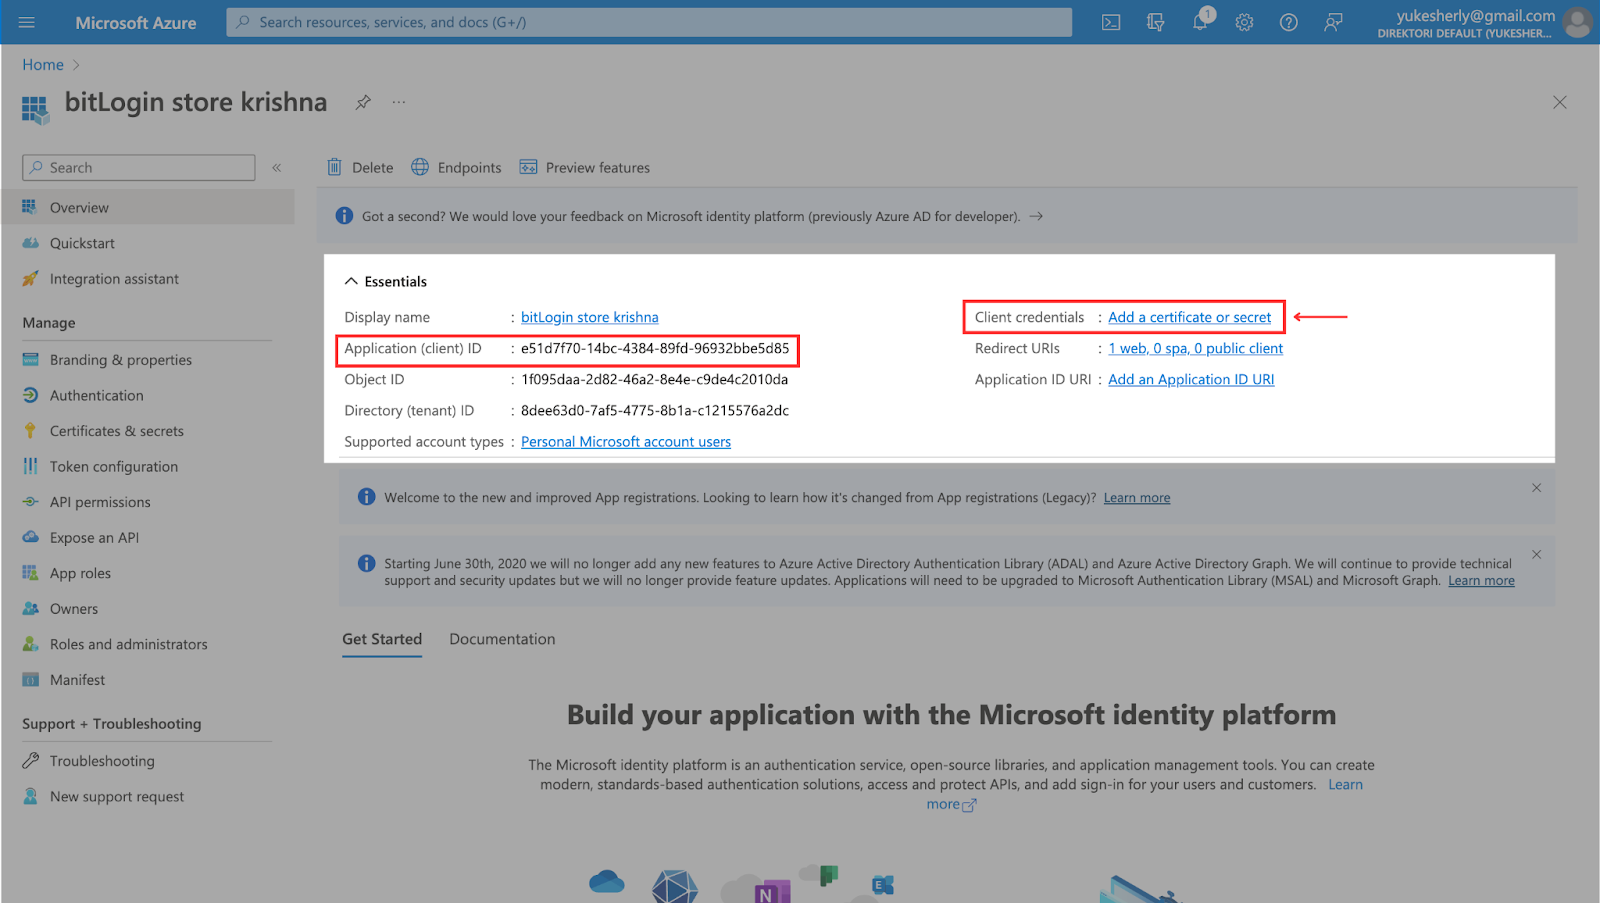Viewport: 1600px width, 903px height.
Task: Select the Application (client) ID value
Action: click(655, 348)
